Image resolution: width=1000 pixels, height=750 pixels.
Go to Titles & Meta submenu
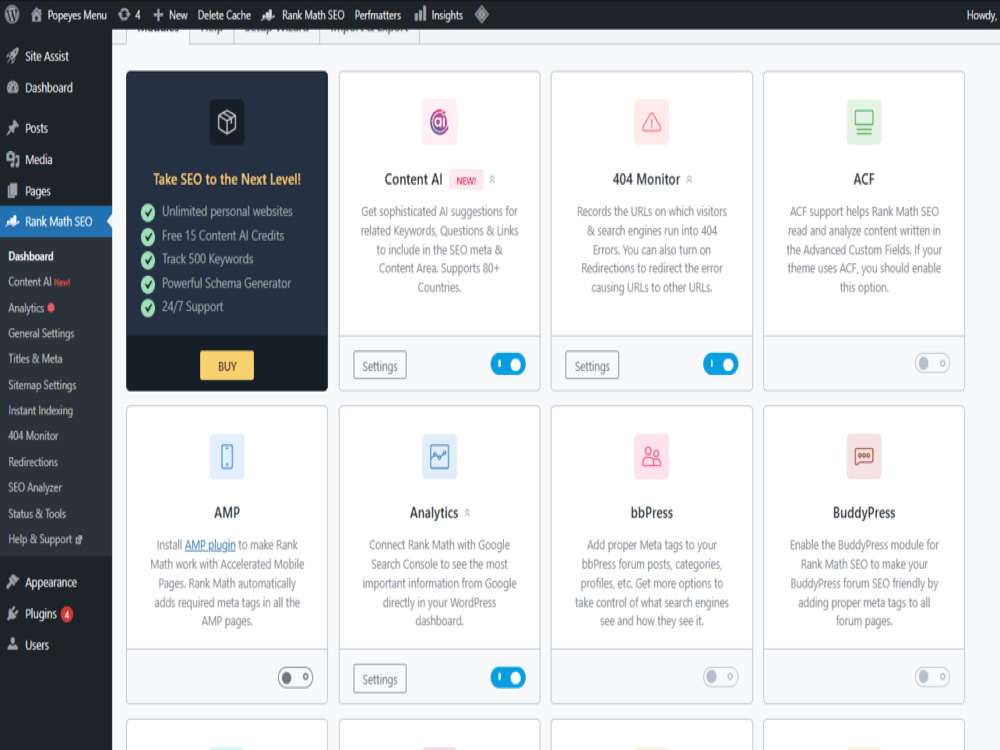coord(35,358)
